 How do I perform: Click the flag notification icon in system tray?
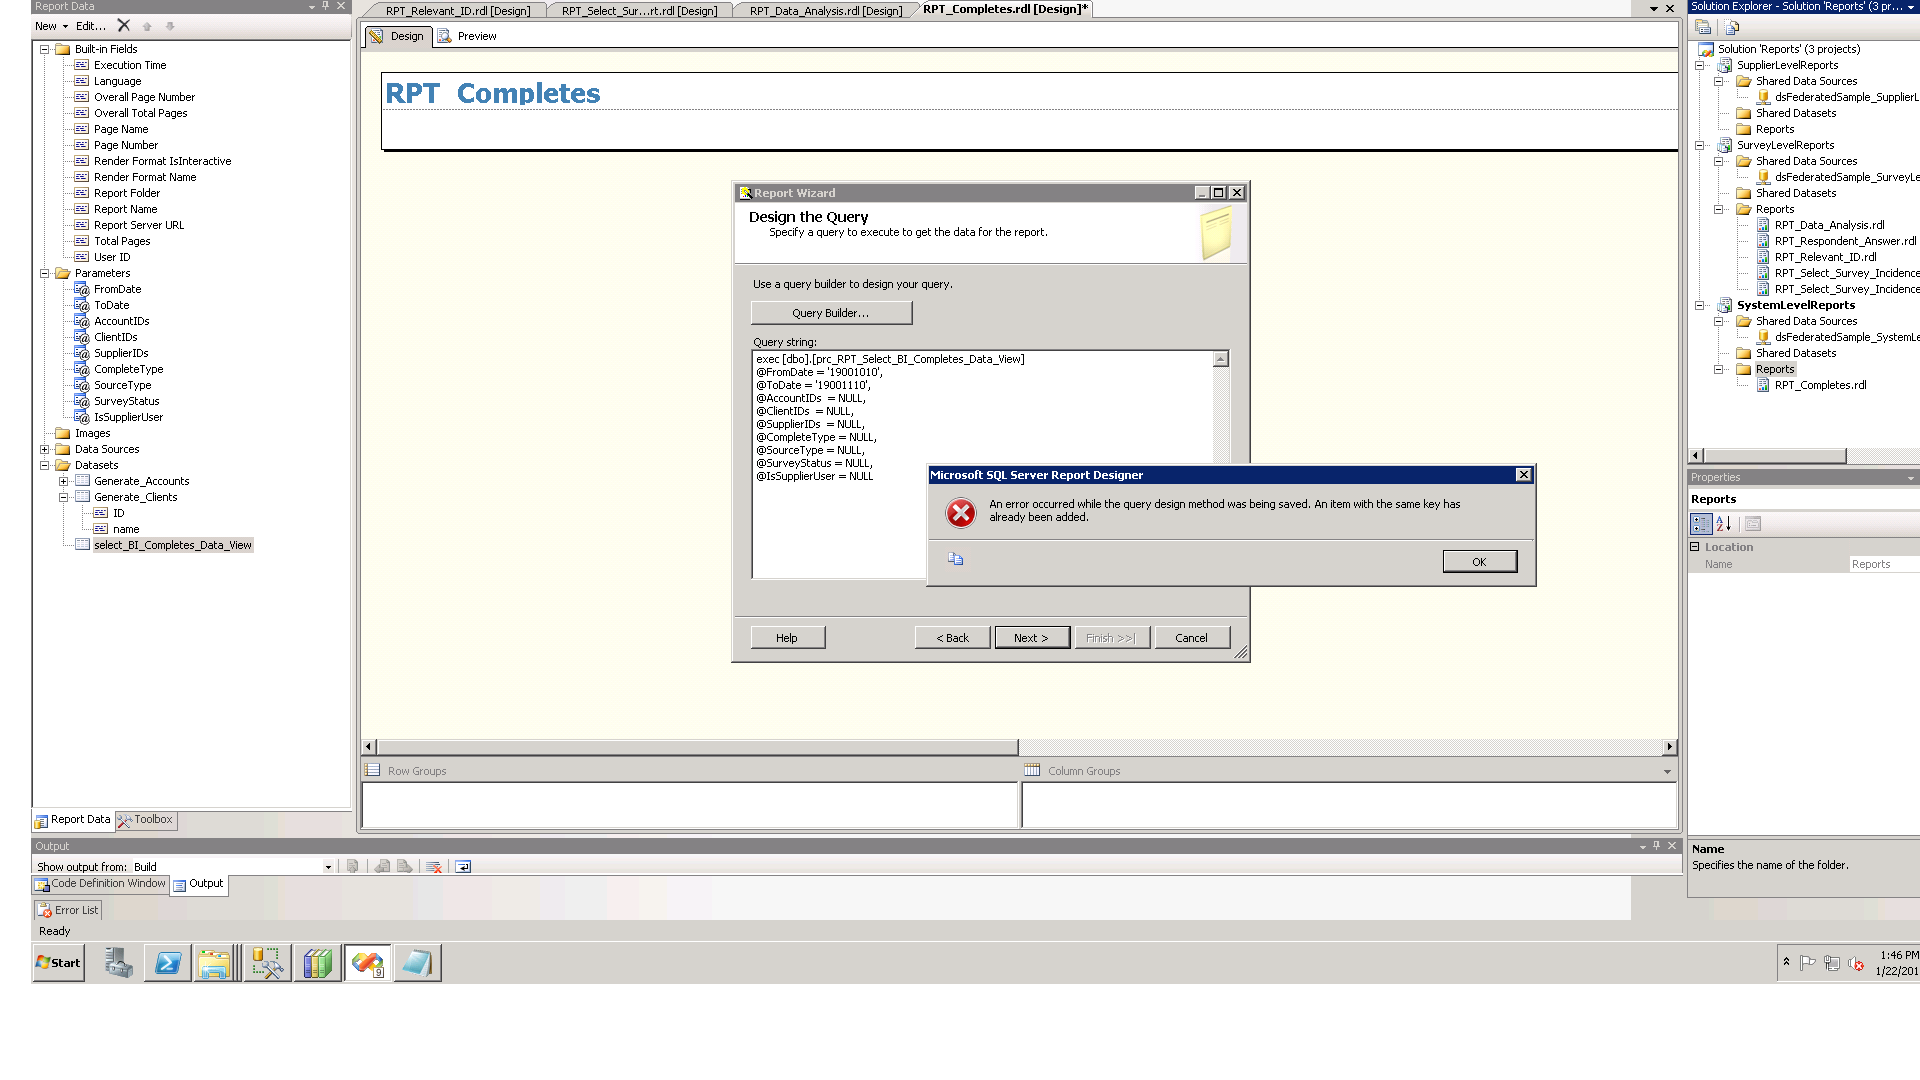(1808, 964)
